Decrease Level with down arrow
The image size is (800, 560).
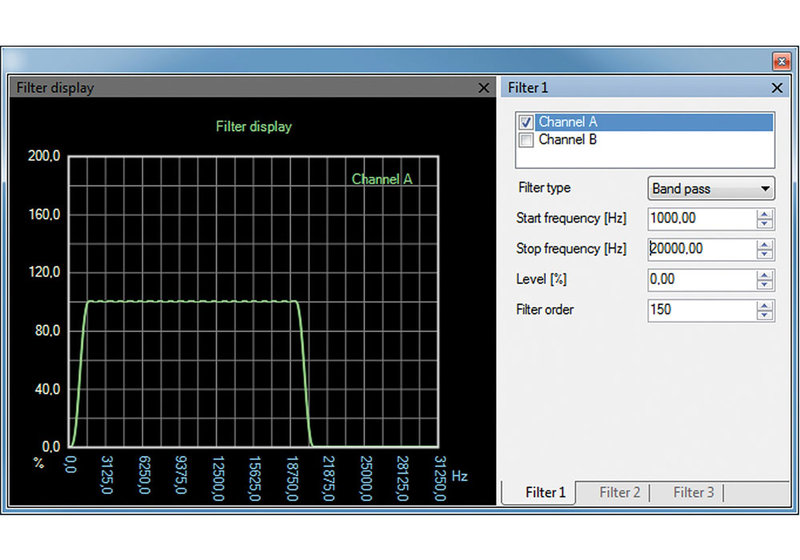click(764, 285)
